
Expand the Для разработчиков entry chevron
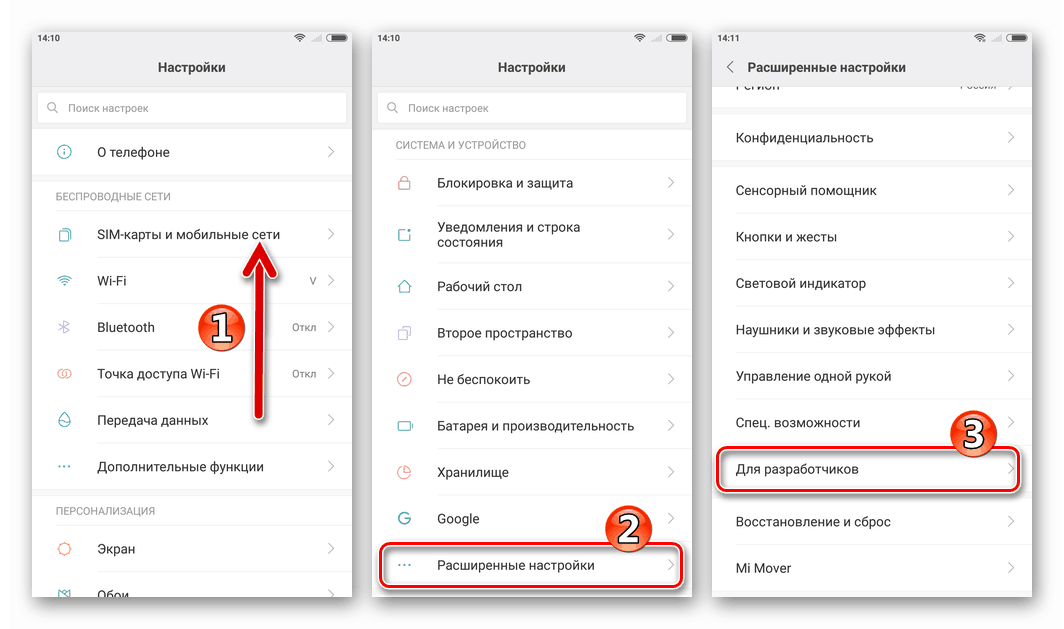[x=1010, y=469]
